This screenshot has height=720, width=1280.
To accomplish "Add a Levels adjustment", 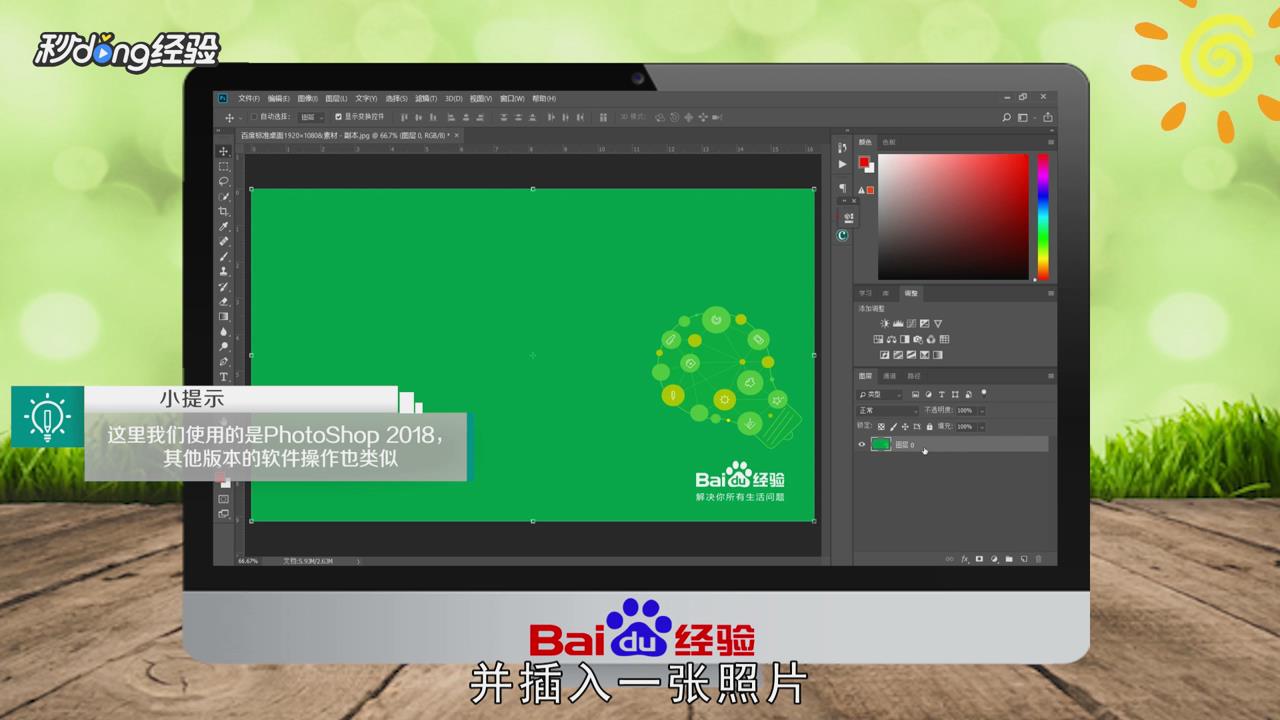I will (898, 324).
